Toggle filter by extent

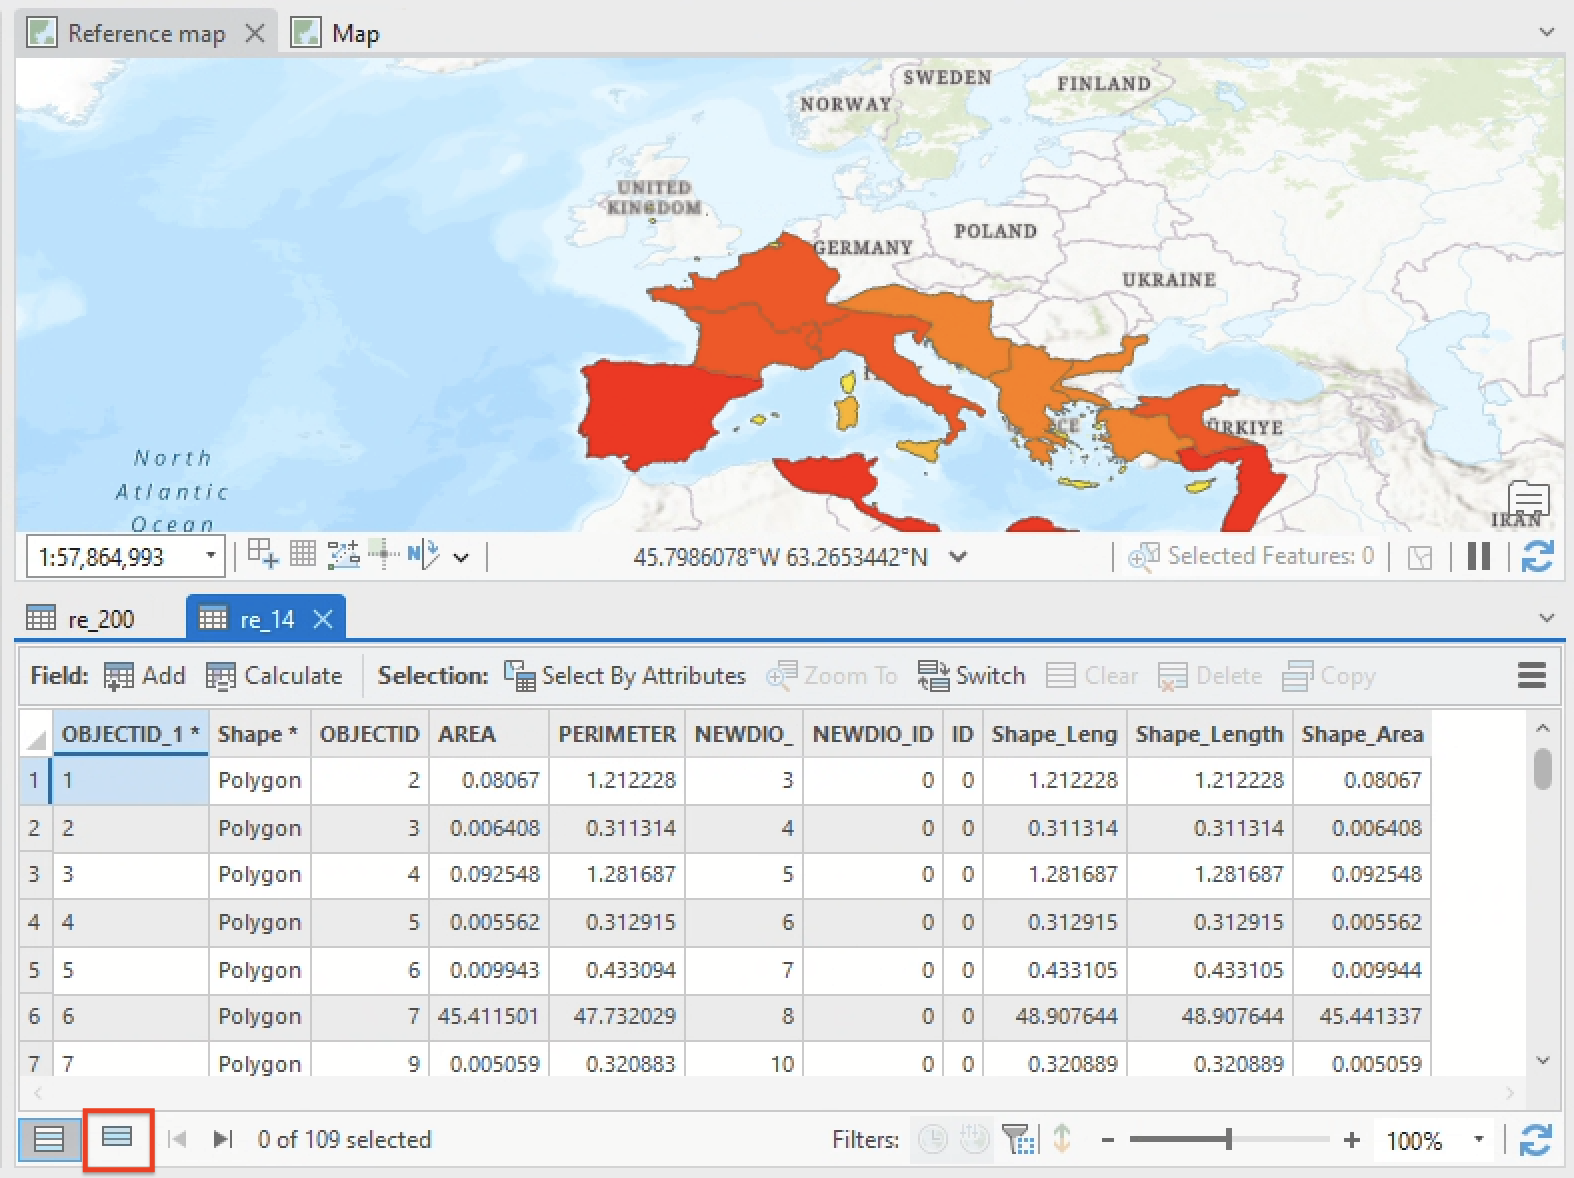click(1017, 1139)
